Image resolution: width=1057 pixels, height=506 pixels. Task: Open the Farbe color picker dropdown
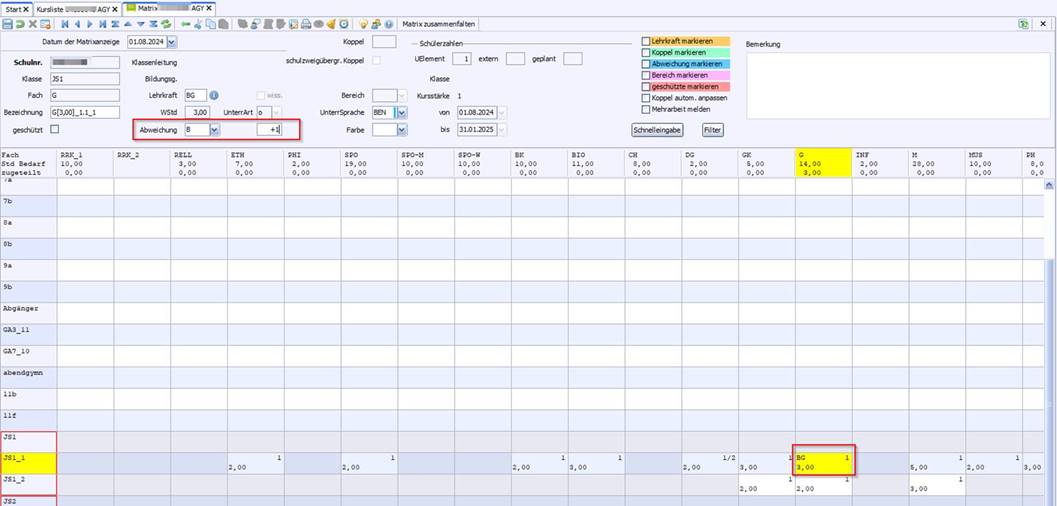pos(401,130)
